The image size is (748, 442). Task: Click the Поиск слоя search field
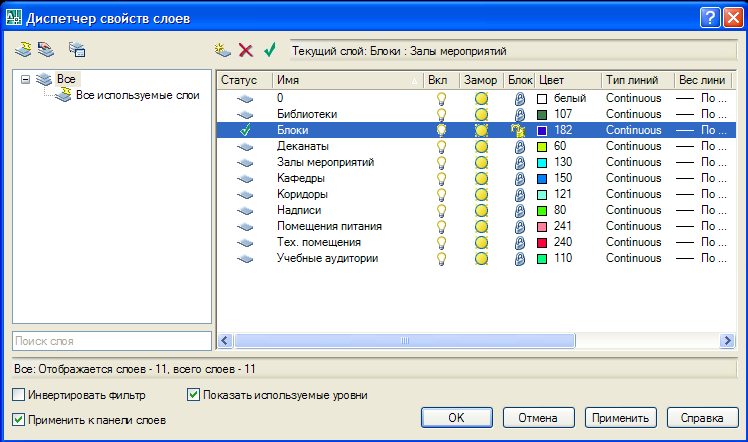(112, 341)
